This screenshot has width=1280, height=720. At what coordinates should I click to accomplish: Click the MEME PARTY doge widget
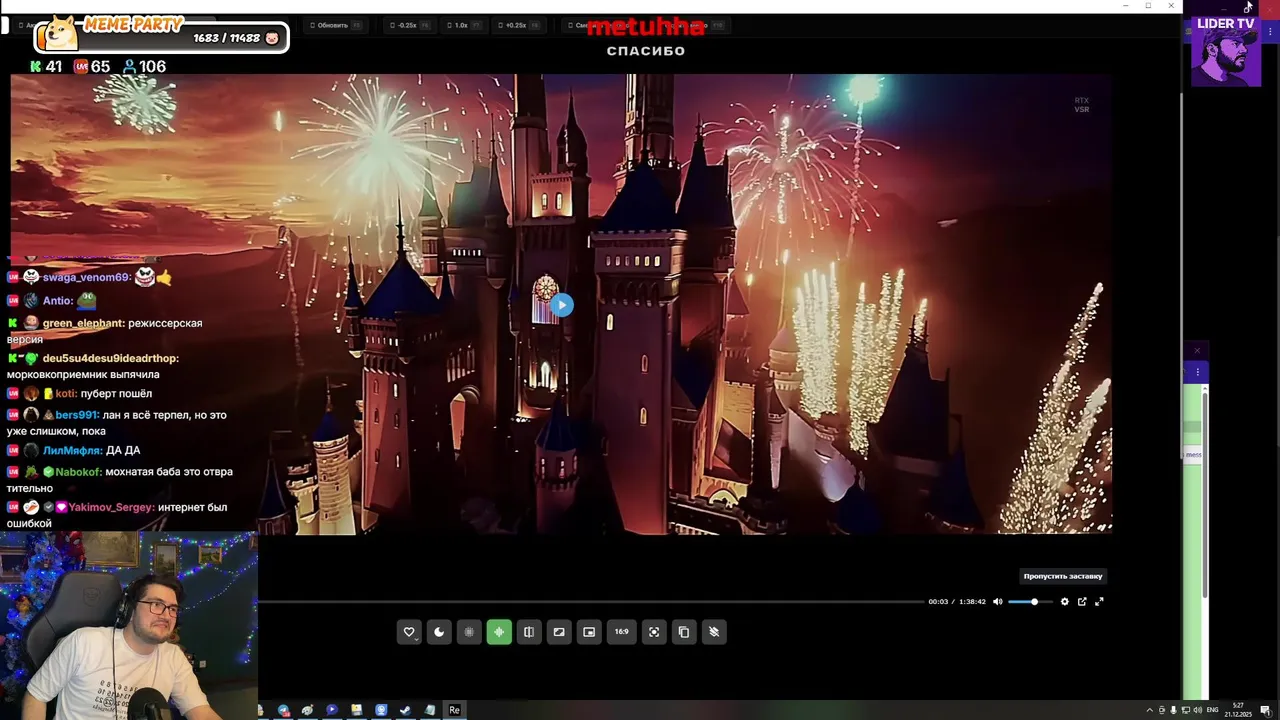click(161, 35)
